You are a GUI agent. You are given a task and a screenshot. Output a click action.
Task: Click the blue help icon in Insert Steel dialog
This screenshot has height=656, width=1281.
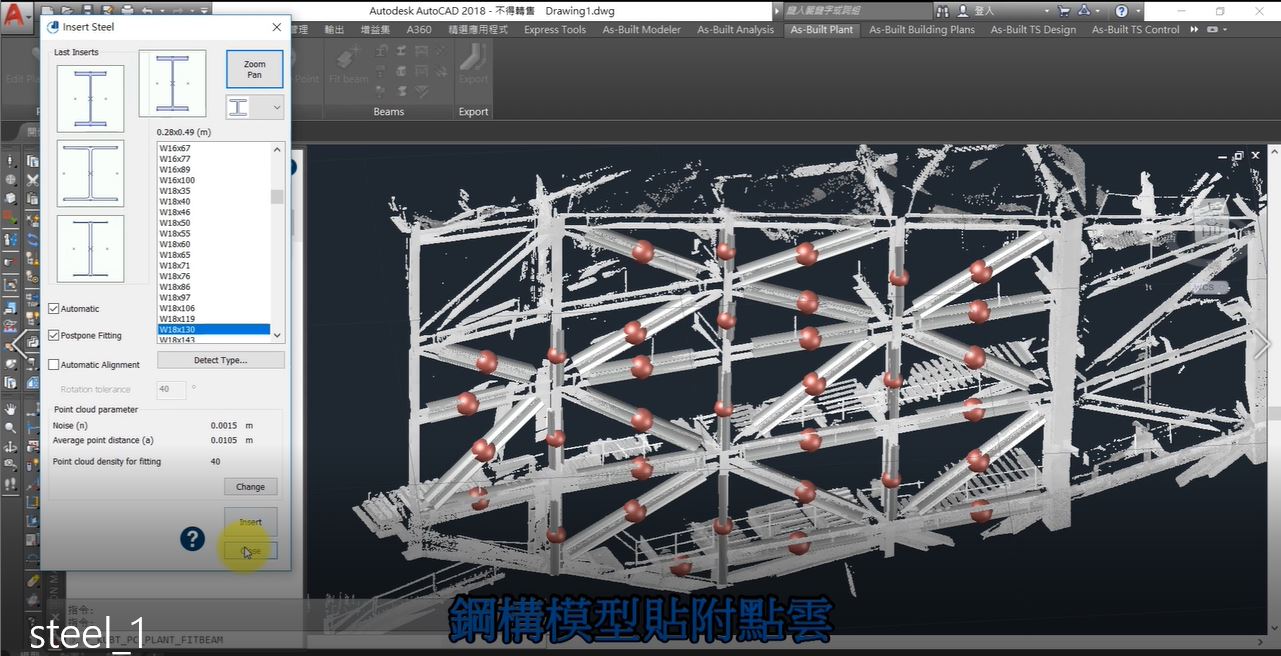(x=192, y=539)
